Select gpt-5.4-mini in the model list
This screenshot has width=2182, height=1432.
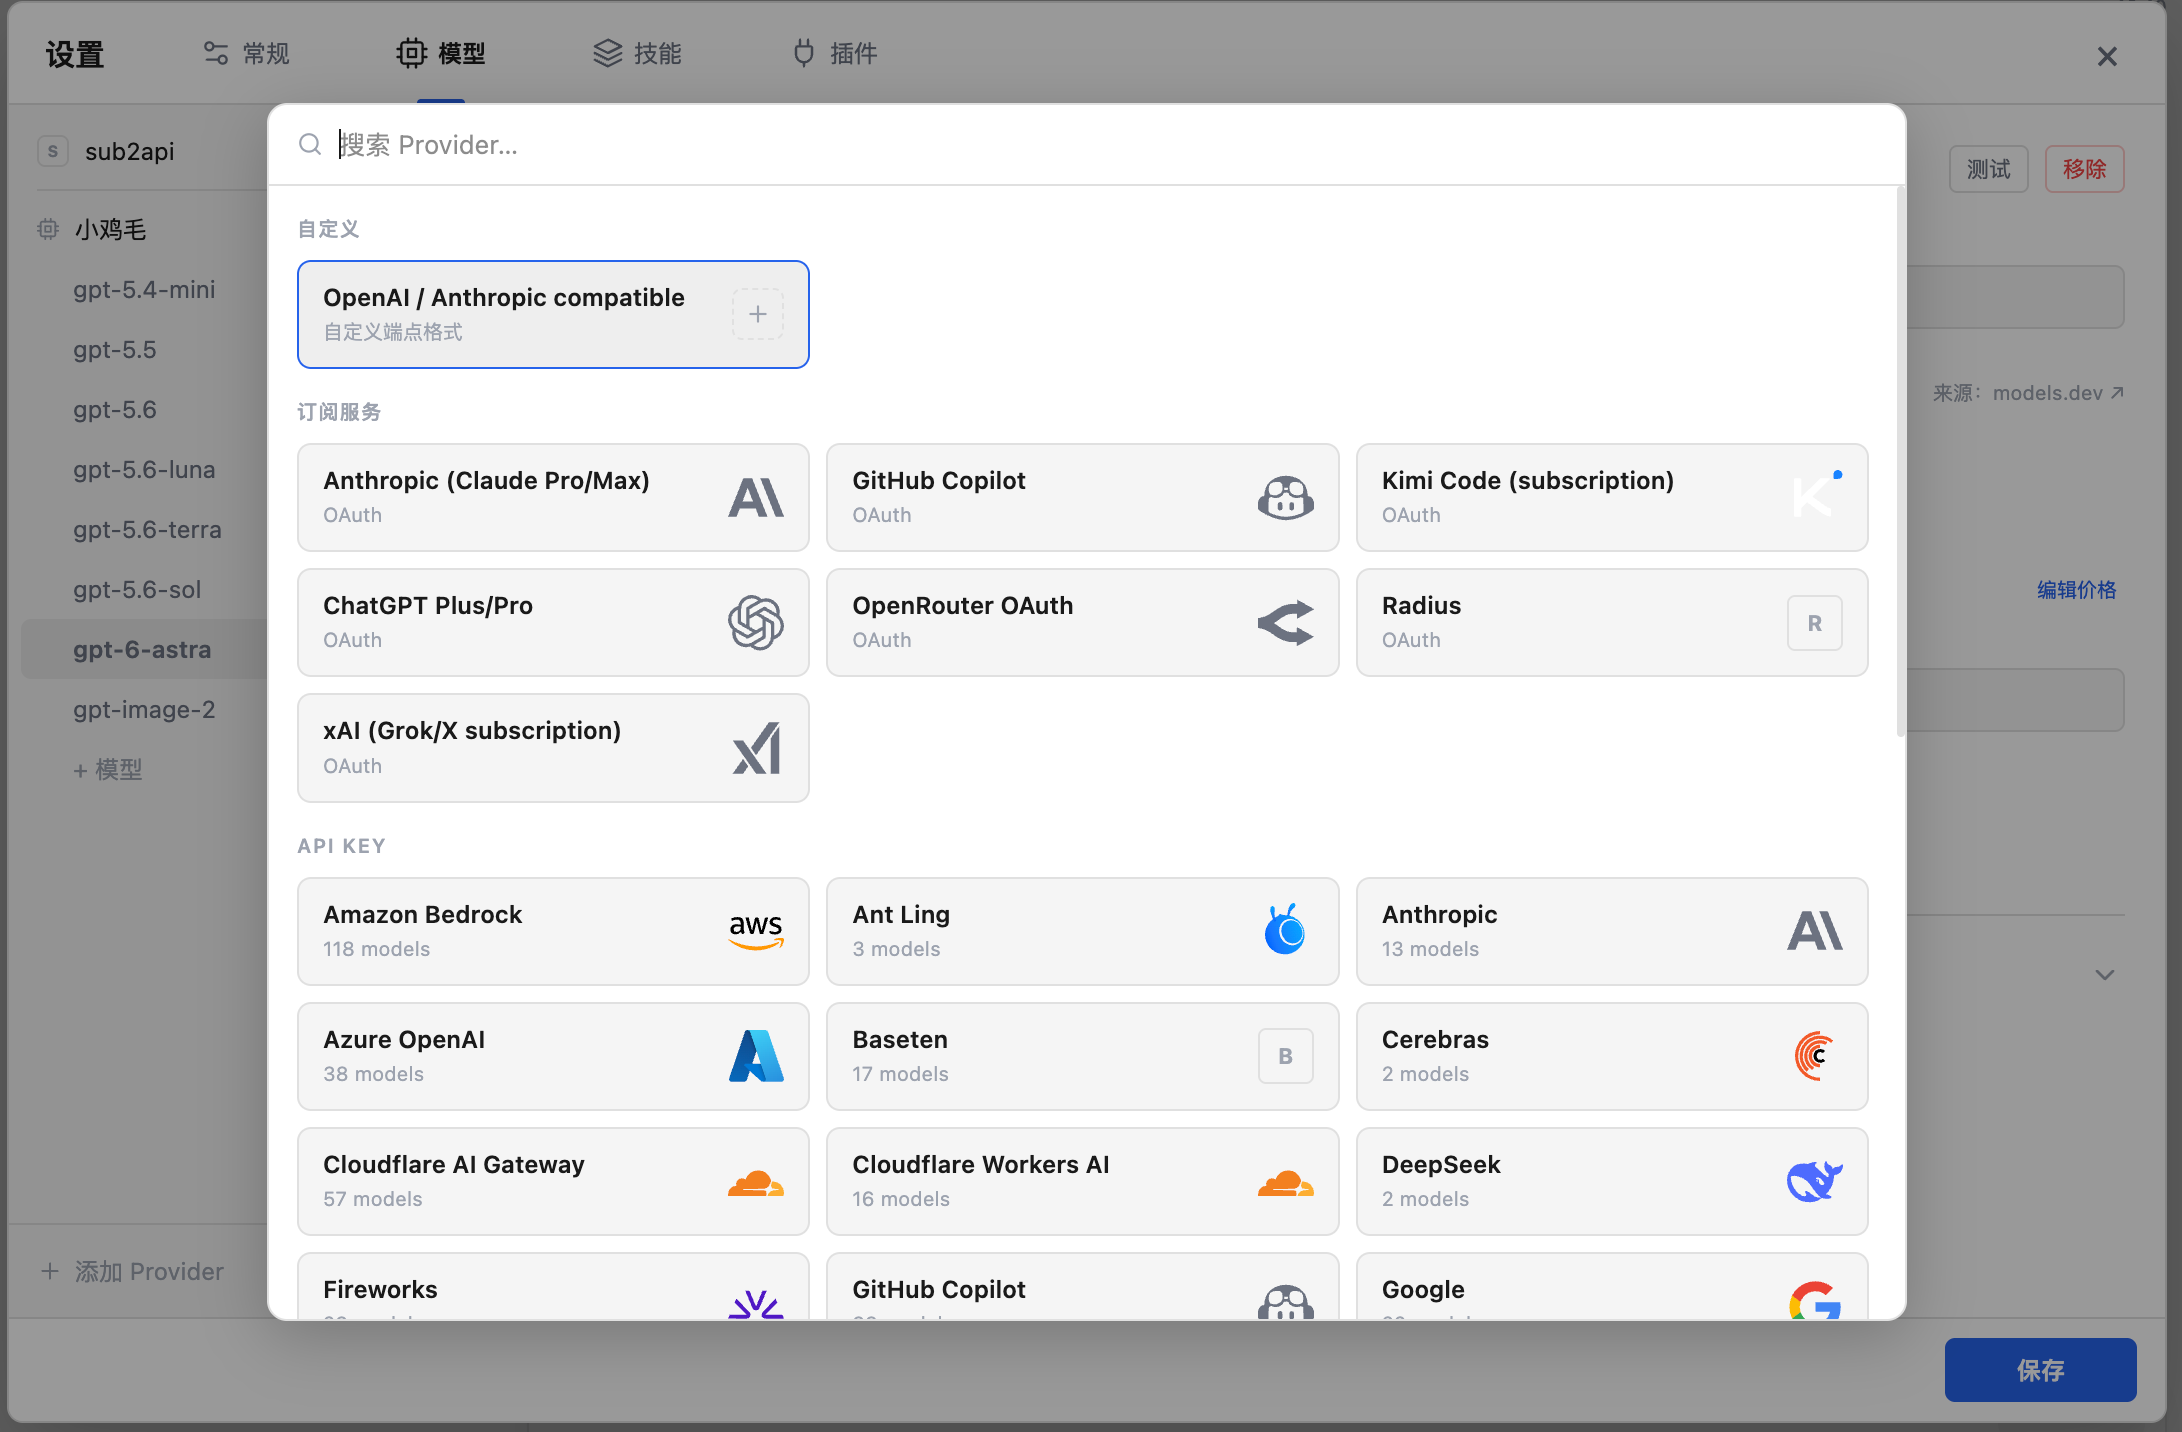[x=144, y=290]
